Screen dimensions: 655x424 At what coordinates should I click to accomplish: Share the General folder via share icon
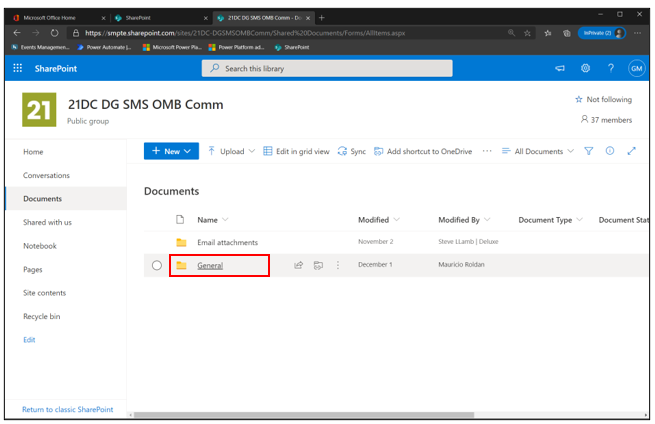click(x=298, y=265)
